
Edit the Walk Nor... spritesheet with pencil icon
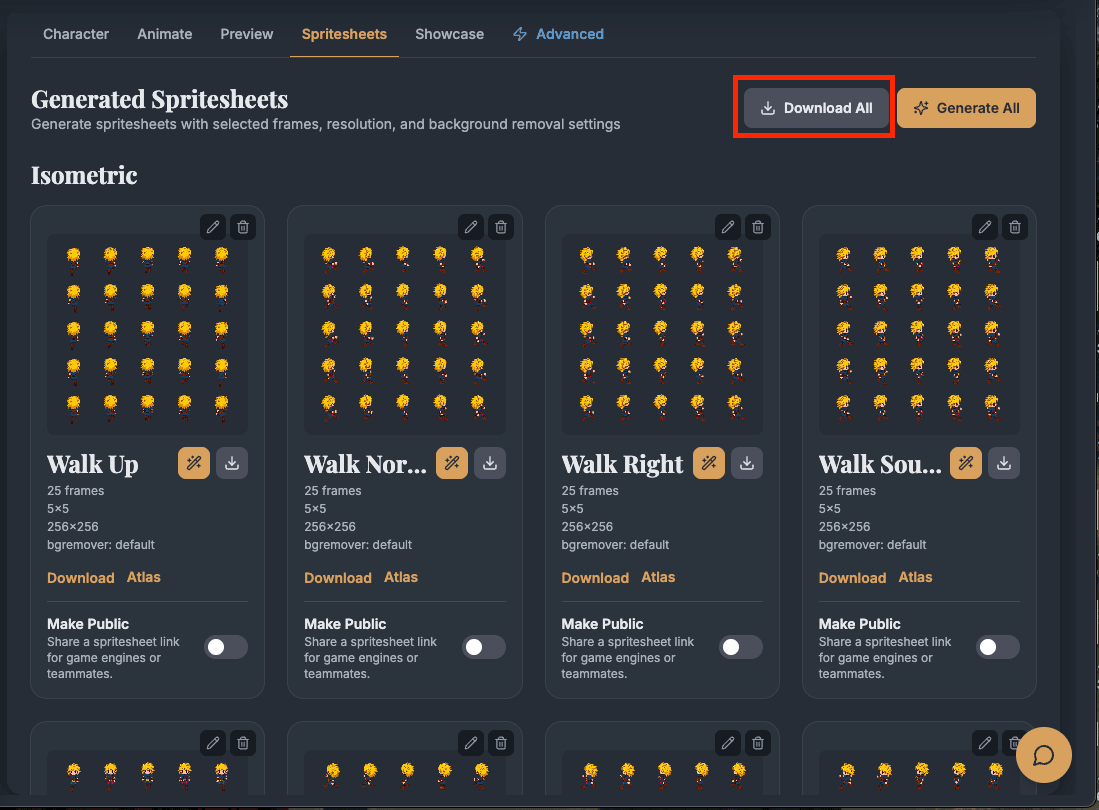coord(471,227)
